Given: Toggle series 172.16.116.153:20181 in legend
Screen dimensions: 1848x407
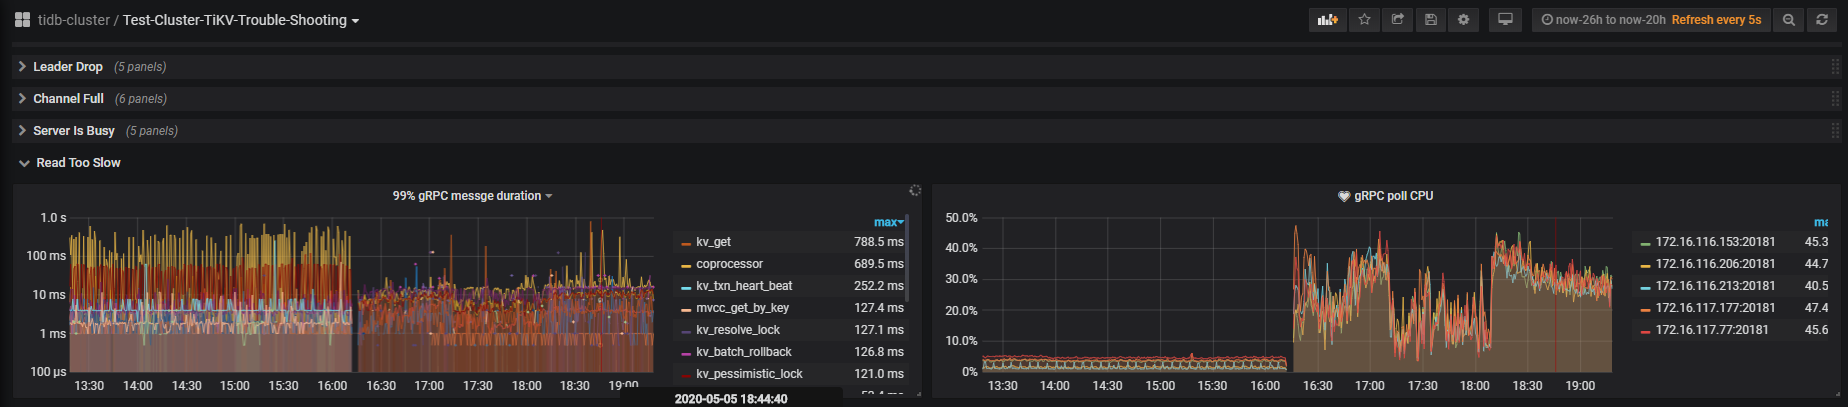Looking at the screenshot, I should (x=1715, y=242).
